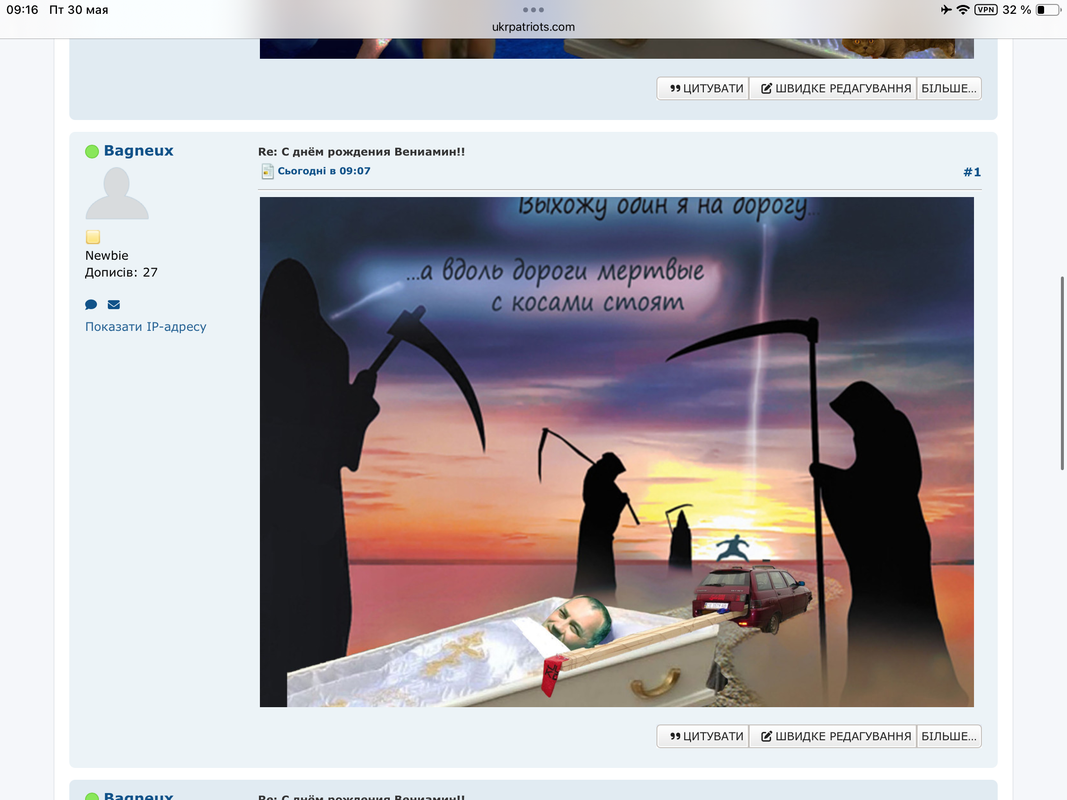
Task: Click upper ЦИТУВАТИ quote button
Action: click(703, 88)
